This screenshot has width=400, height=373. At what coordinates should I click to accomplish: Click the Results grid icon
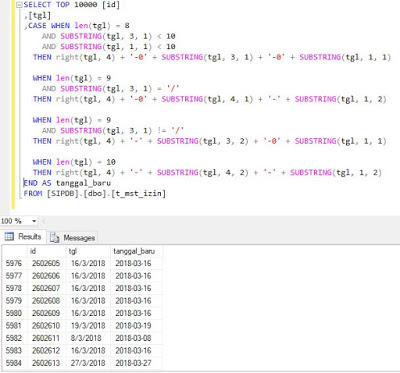[x=9, y=237]
